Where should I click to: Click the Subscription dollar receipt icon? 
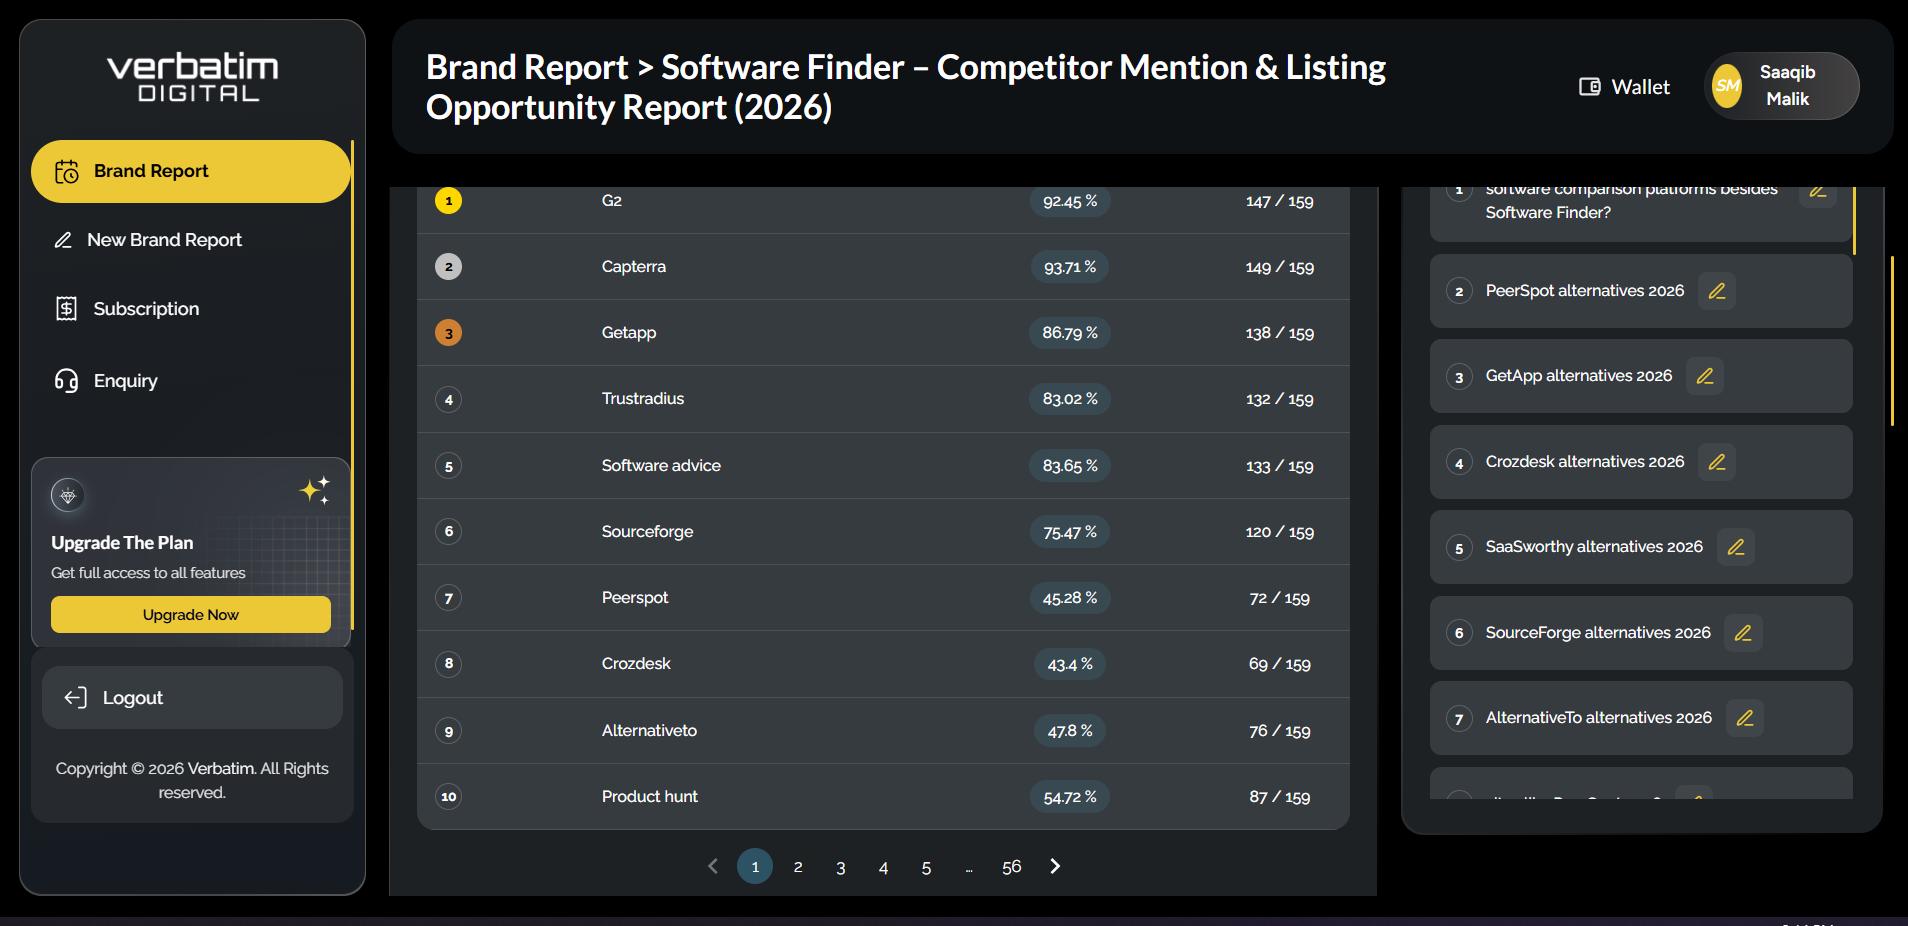[x=66, y=309]
